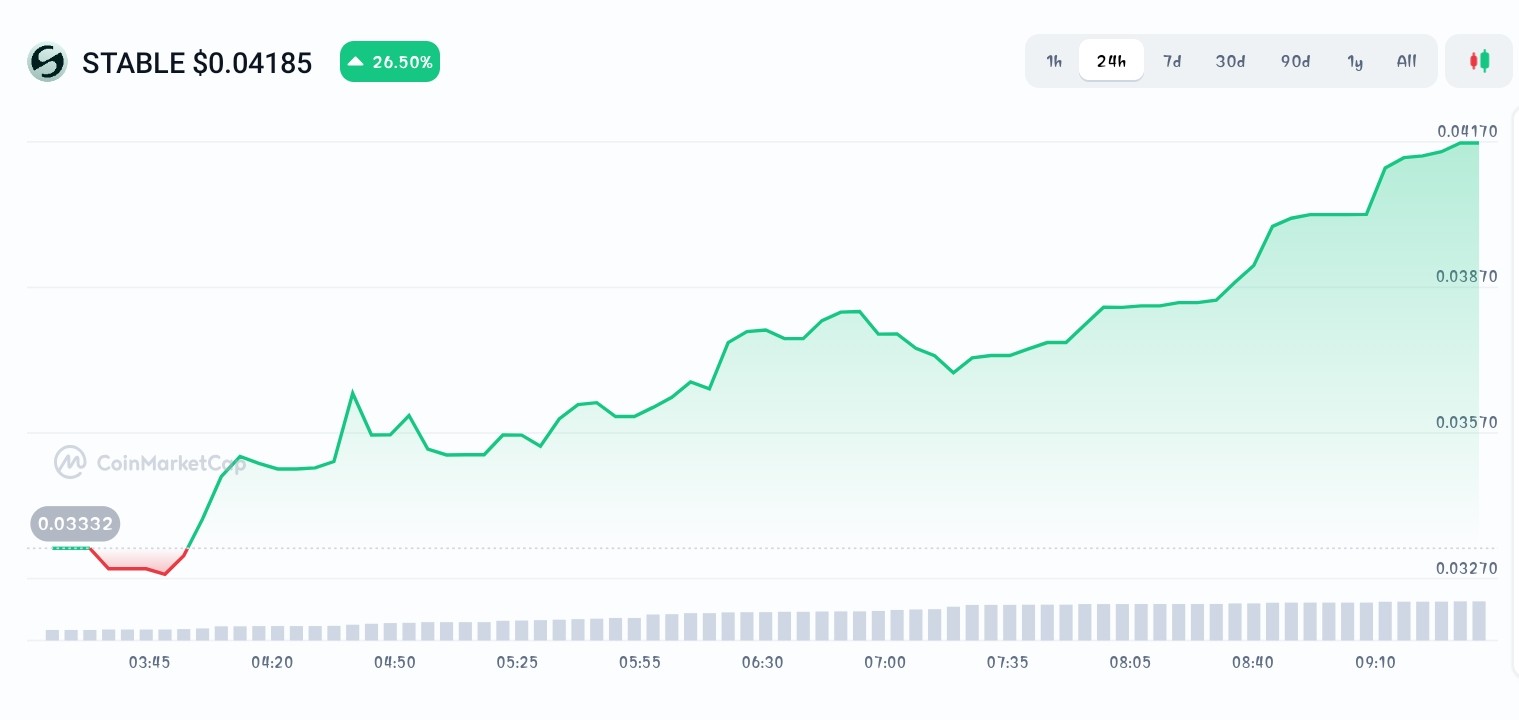Screen dimensions: 1519x720
Task: Click the 08:05 time axis label
Action: (1130, 662)
